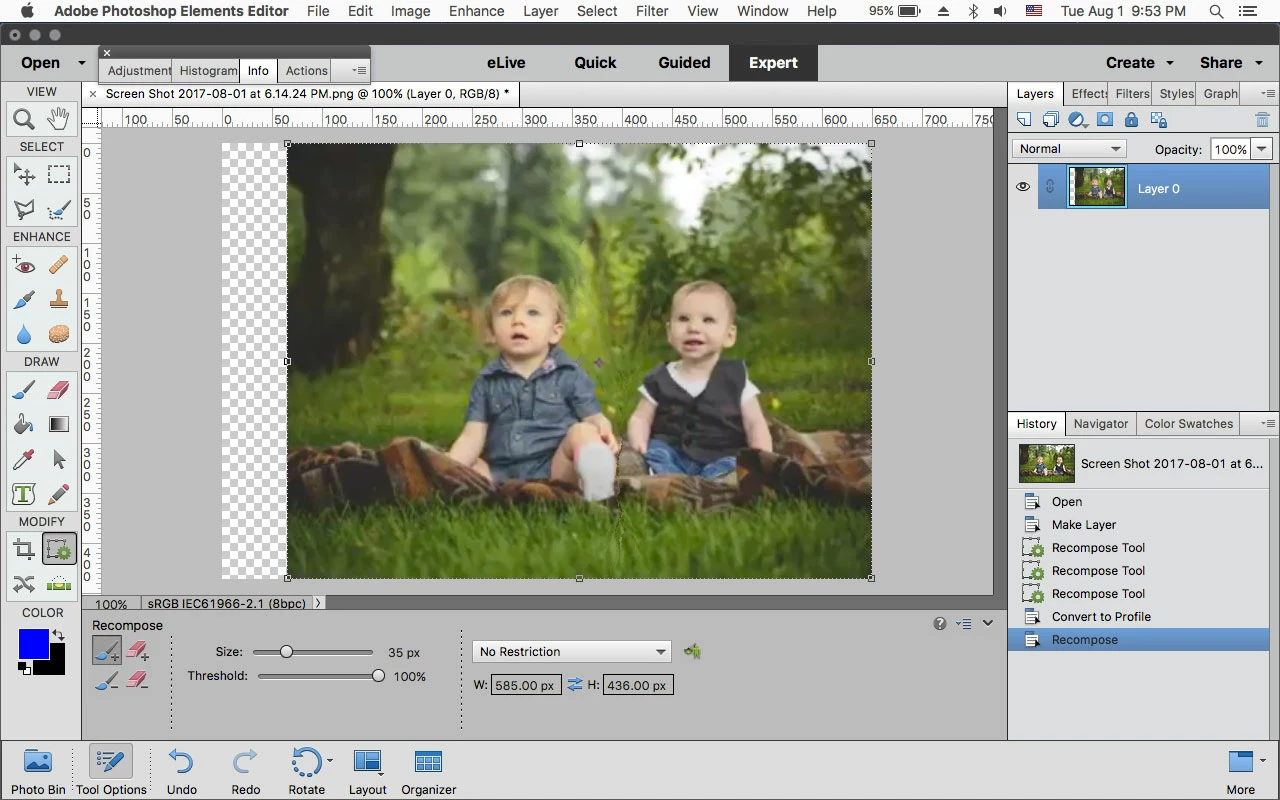
Task: Select the Horizontal Type tool
Action: pyautogui.click(x=24, y=494)
